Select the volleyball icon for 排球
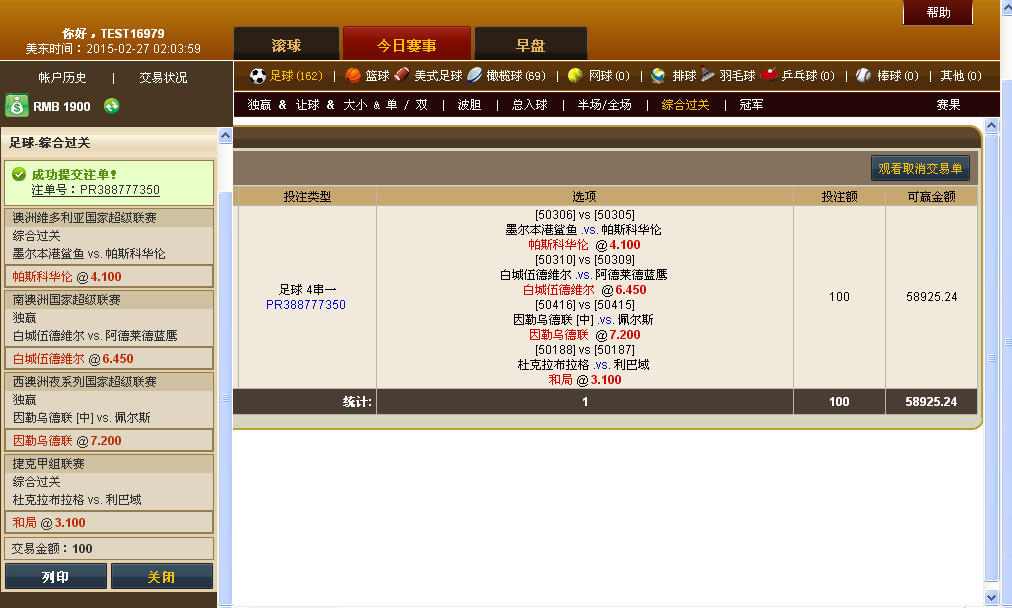 pos(658,76)
